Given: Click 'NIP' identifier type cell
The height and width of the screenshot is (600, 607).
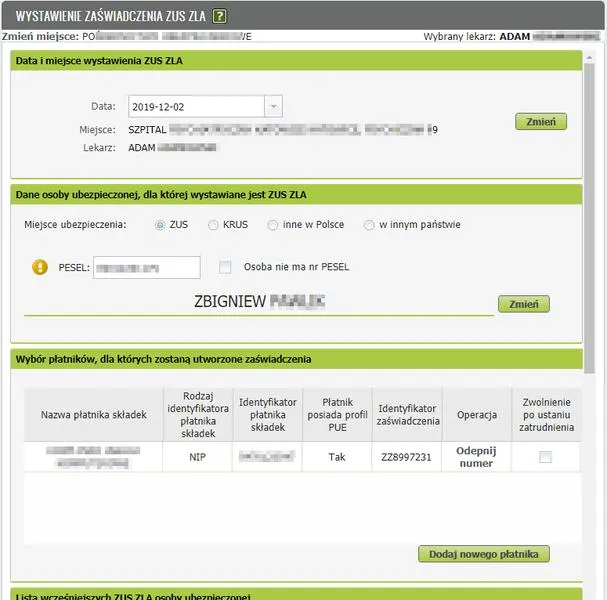Looking at the screenshot, I should (197, 457).
